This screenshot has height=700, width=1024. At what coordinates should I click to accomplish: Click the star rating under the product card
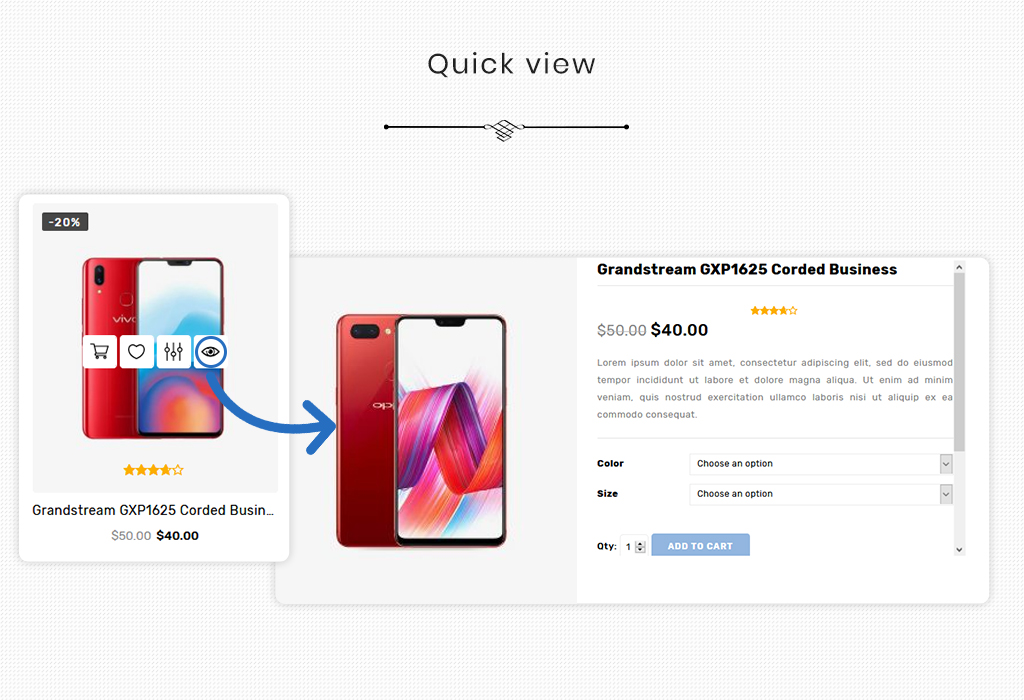(153, 469)
